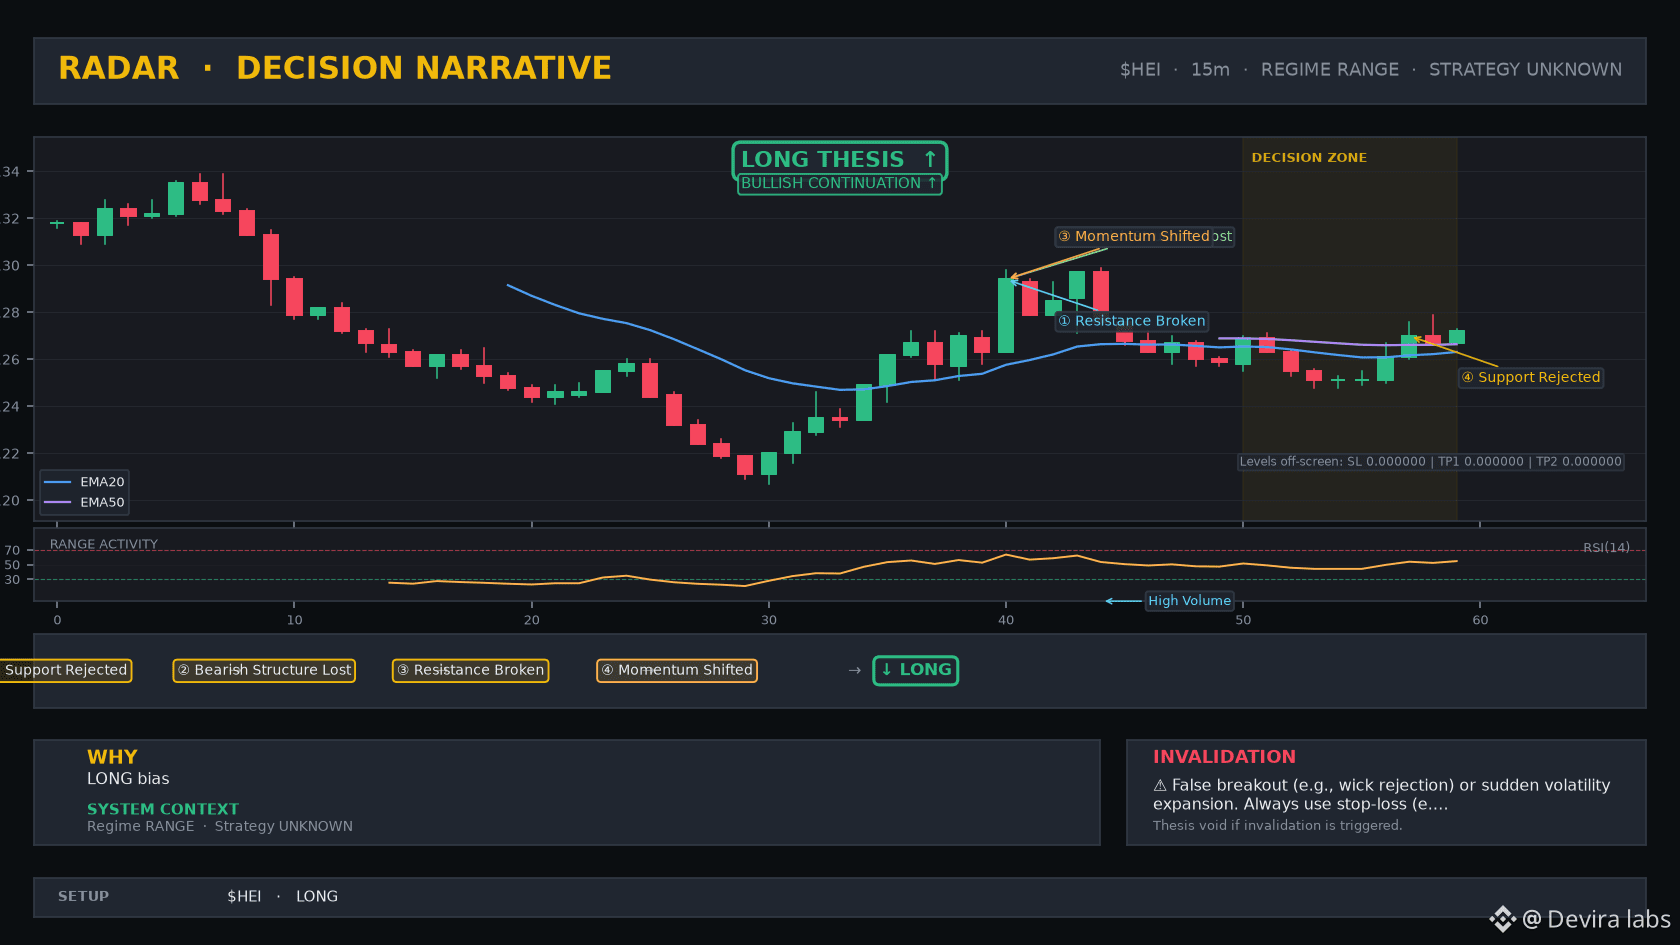This screenshot has height=945, width=1680.
Task: Click the 60 candle index axis label
Action: pyautogui.click(x=1480, y=620)
